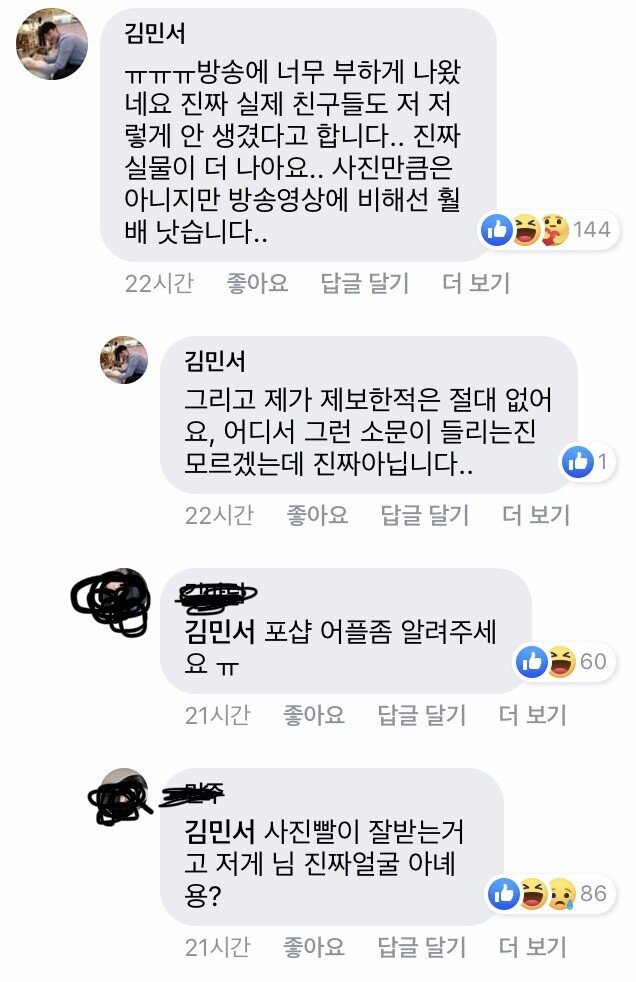Click 답글 달기 under the top comment
Viewport: 636px width, 982px height.
click(x=365, y=283)
